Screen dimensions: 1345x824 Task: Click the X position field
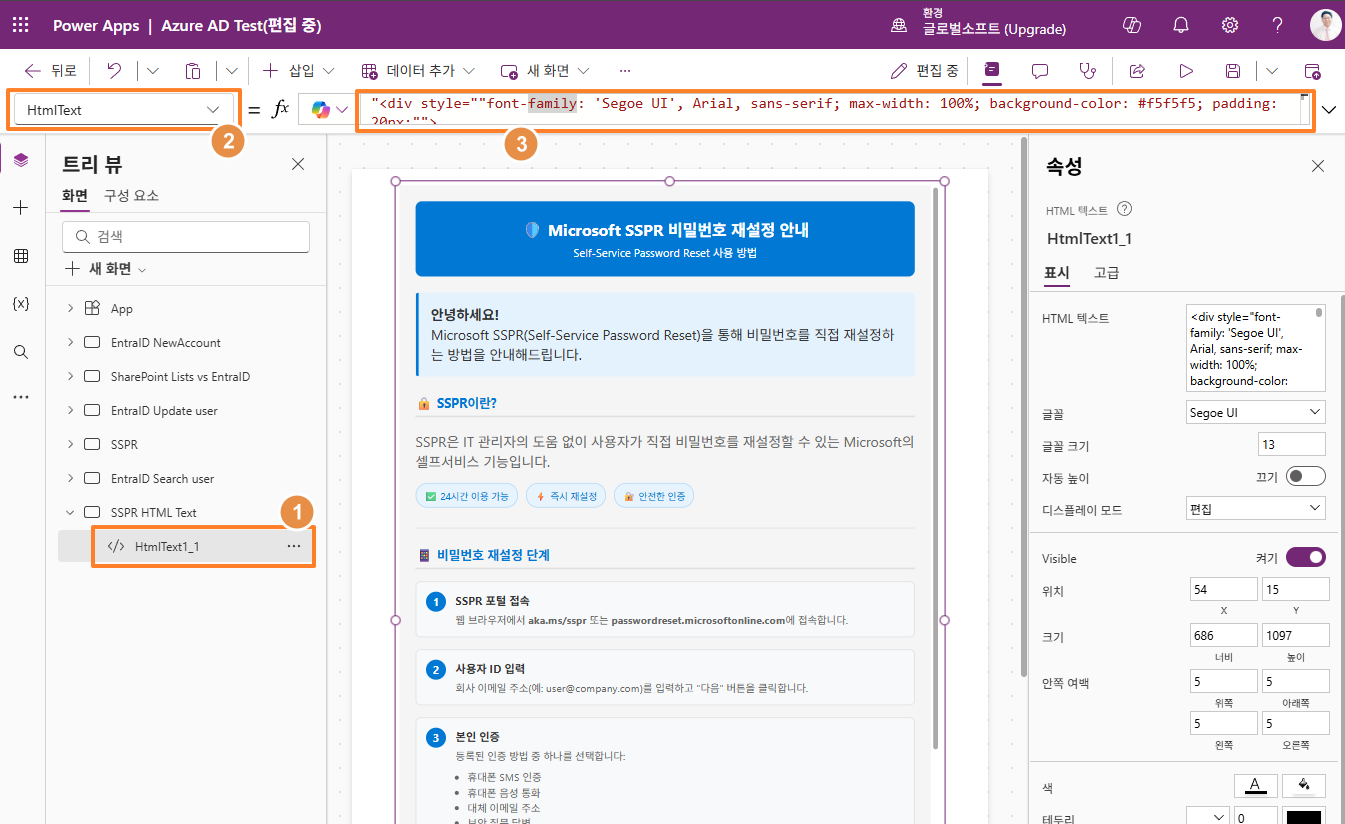click(1224, 589)
